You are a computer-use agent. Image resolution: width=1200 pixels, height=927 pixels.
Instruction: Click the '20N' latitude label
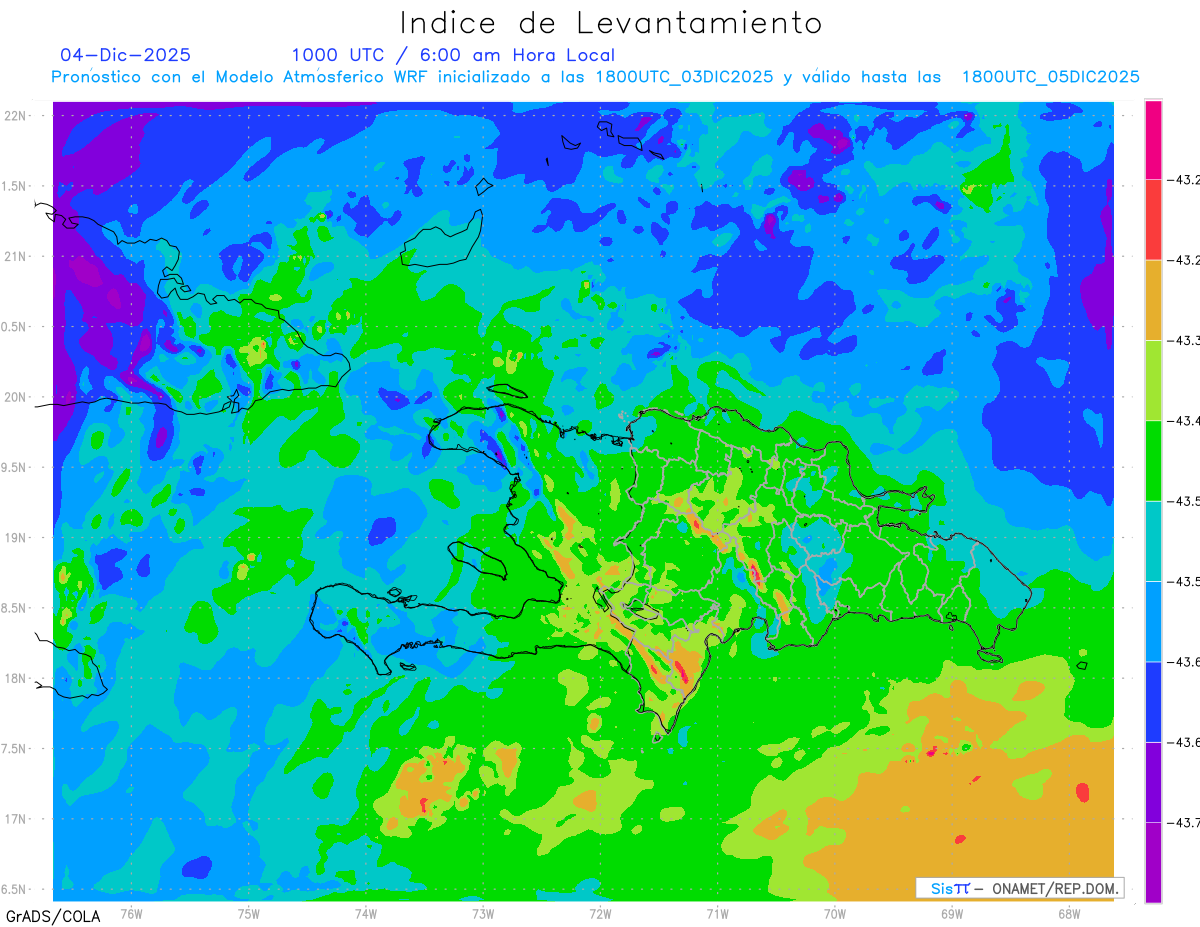point(16,397)
